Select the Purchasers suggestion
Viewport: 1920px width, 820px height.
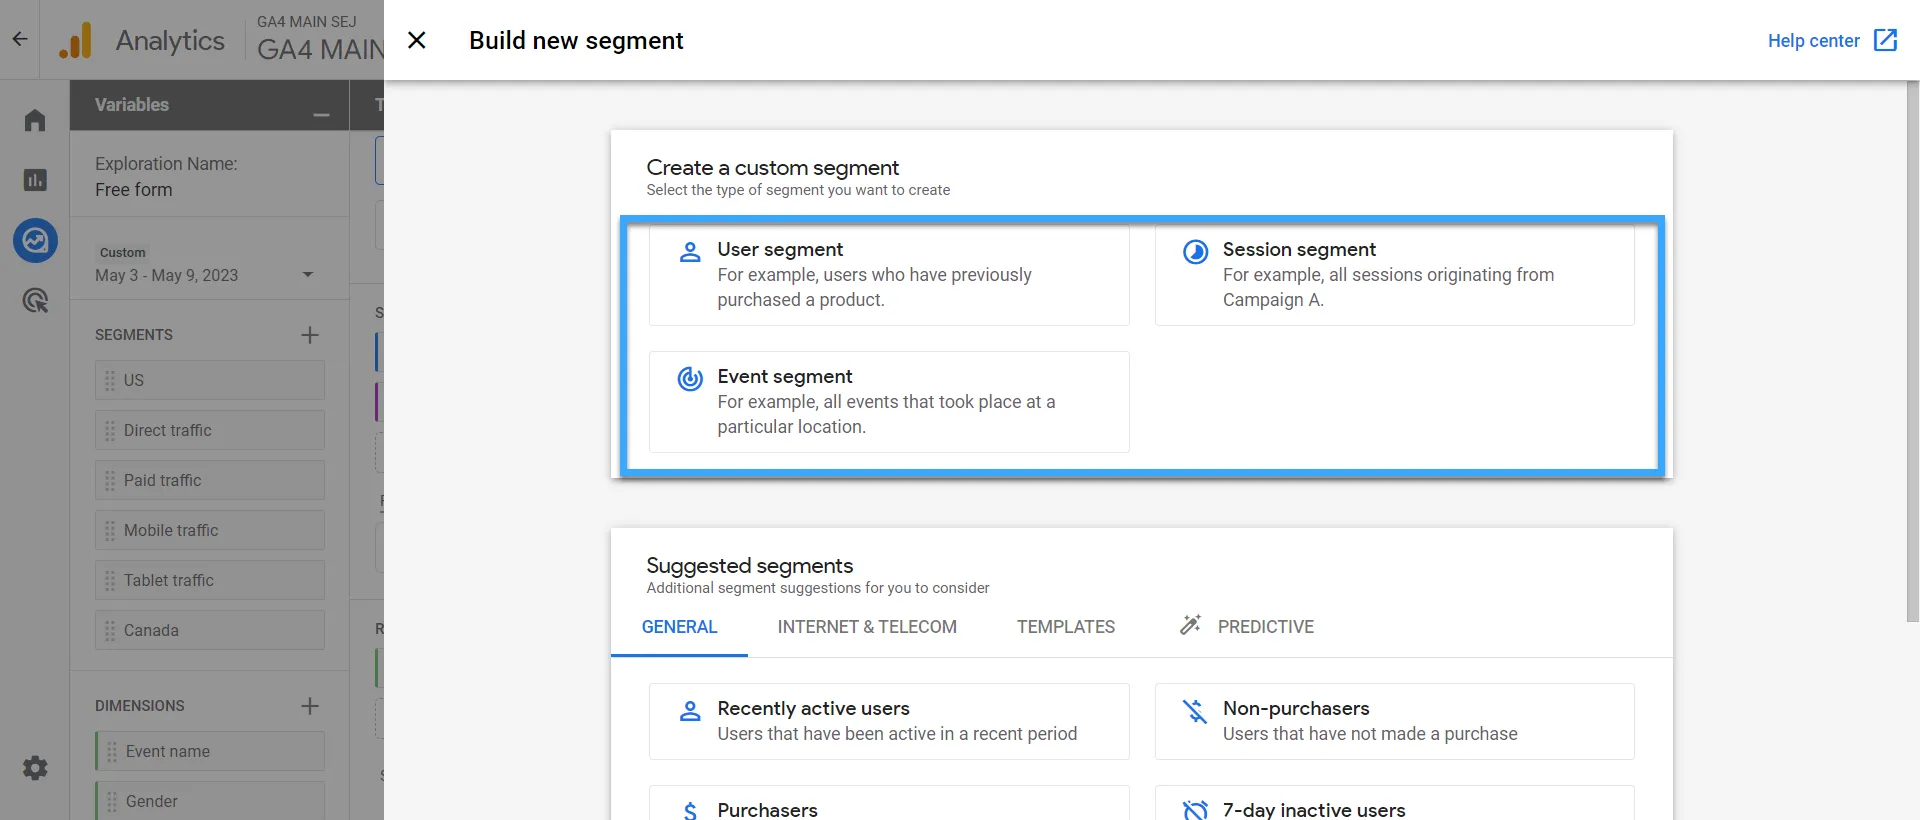point(889,803)
